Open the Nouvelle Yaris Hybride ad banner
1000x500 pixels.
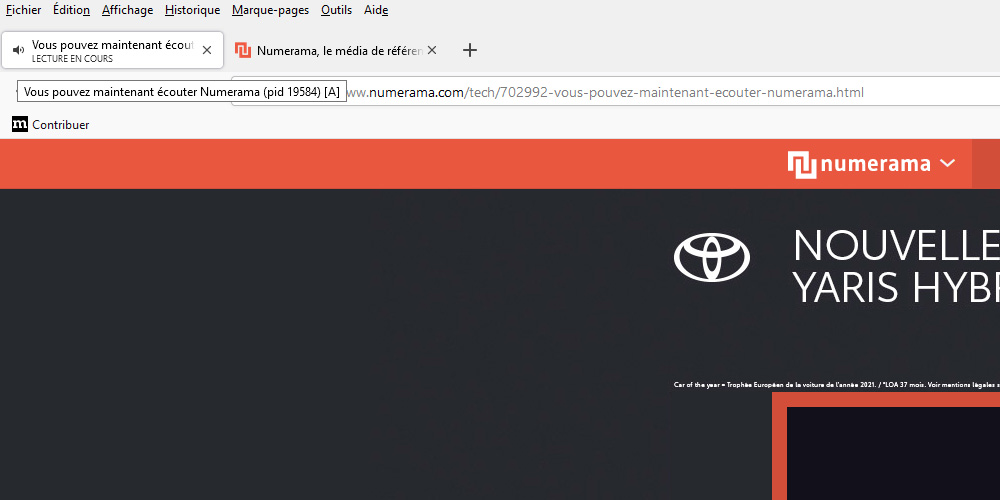(x=896, y=266)
